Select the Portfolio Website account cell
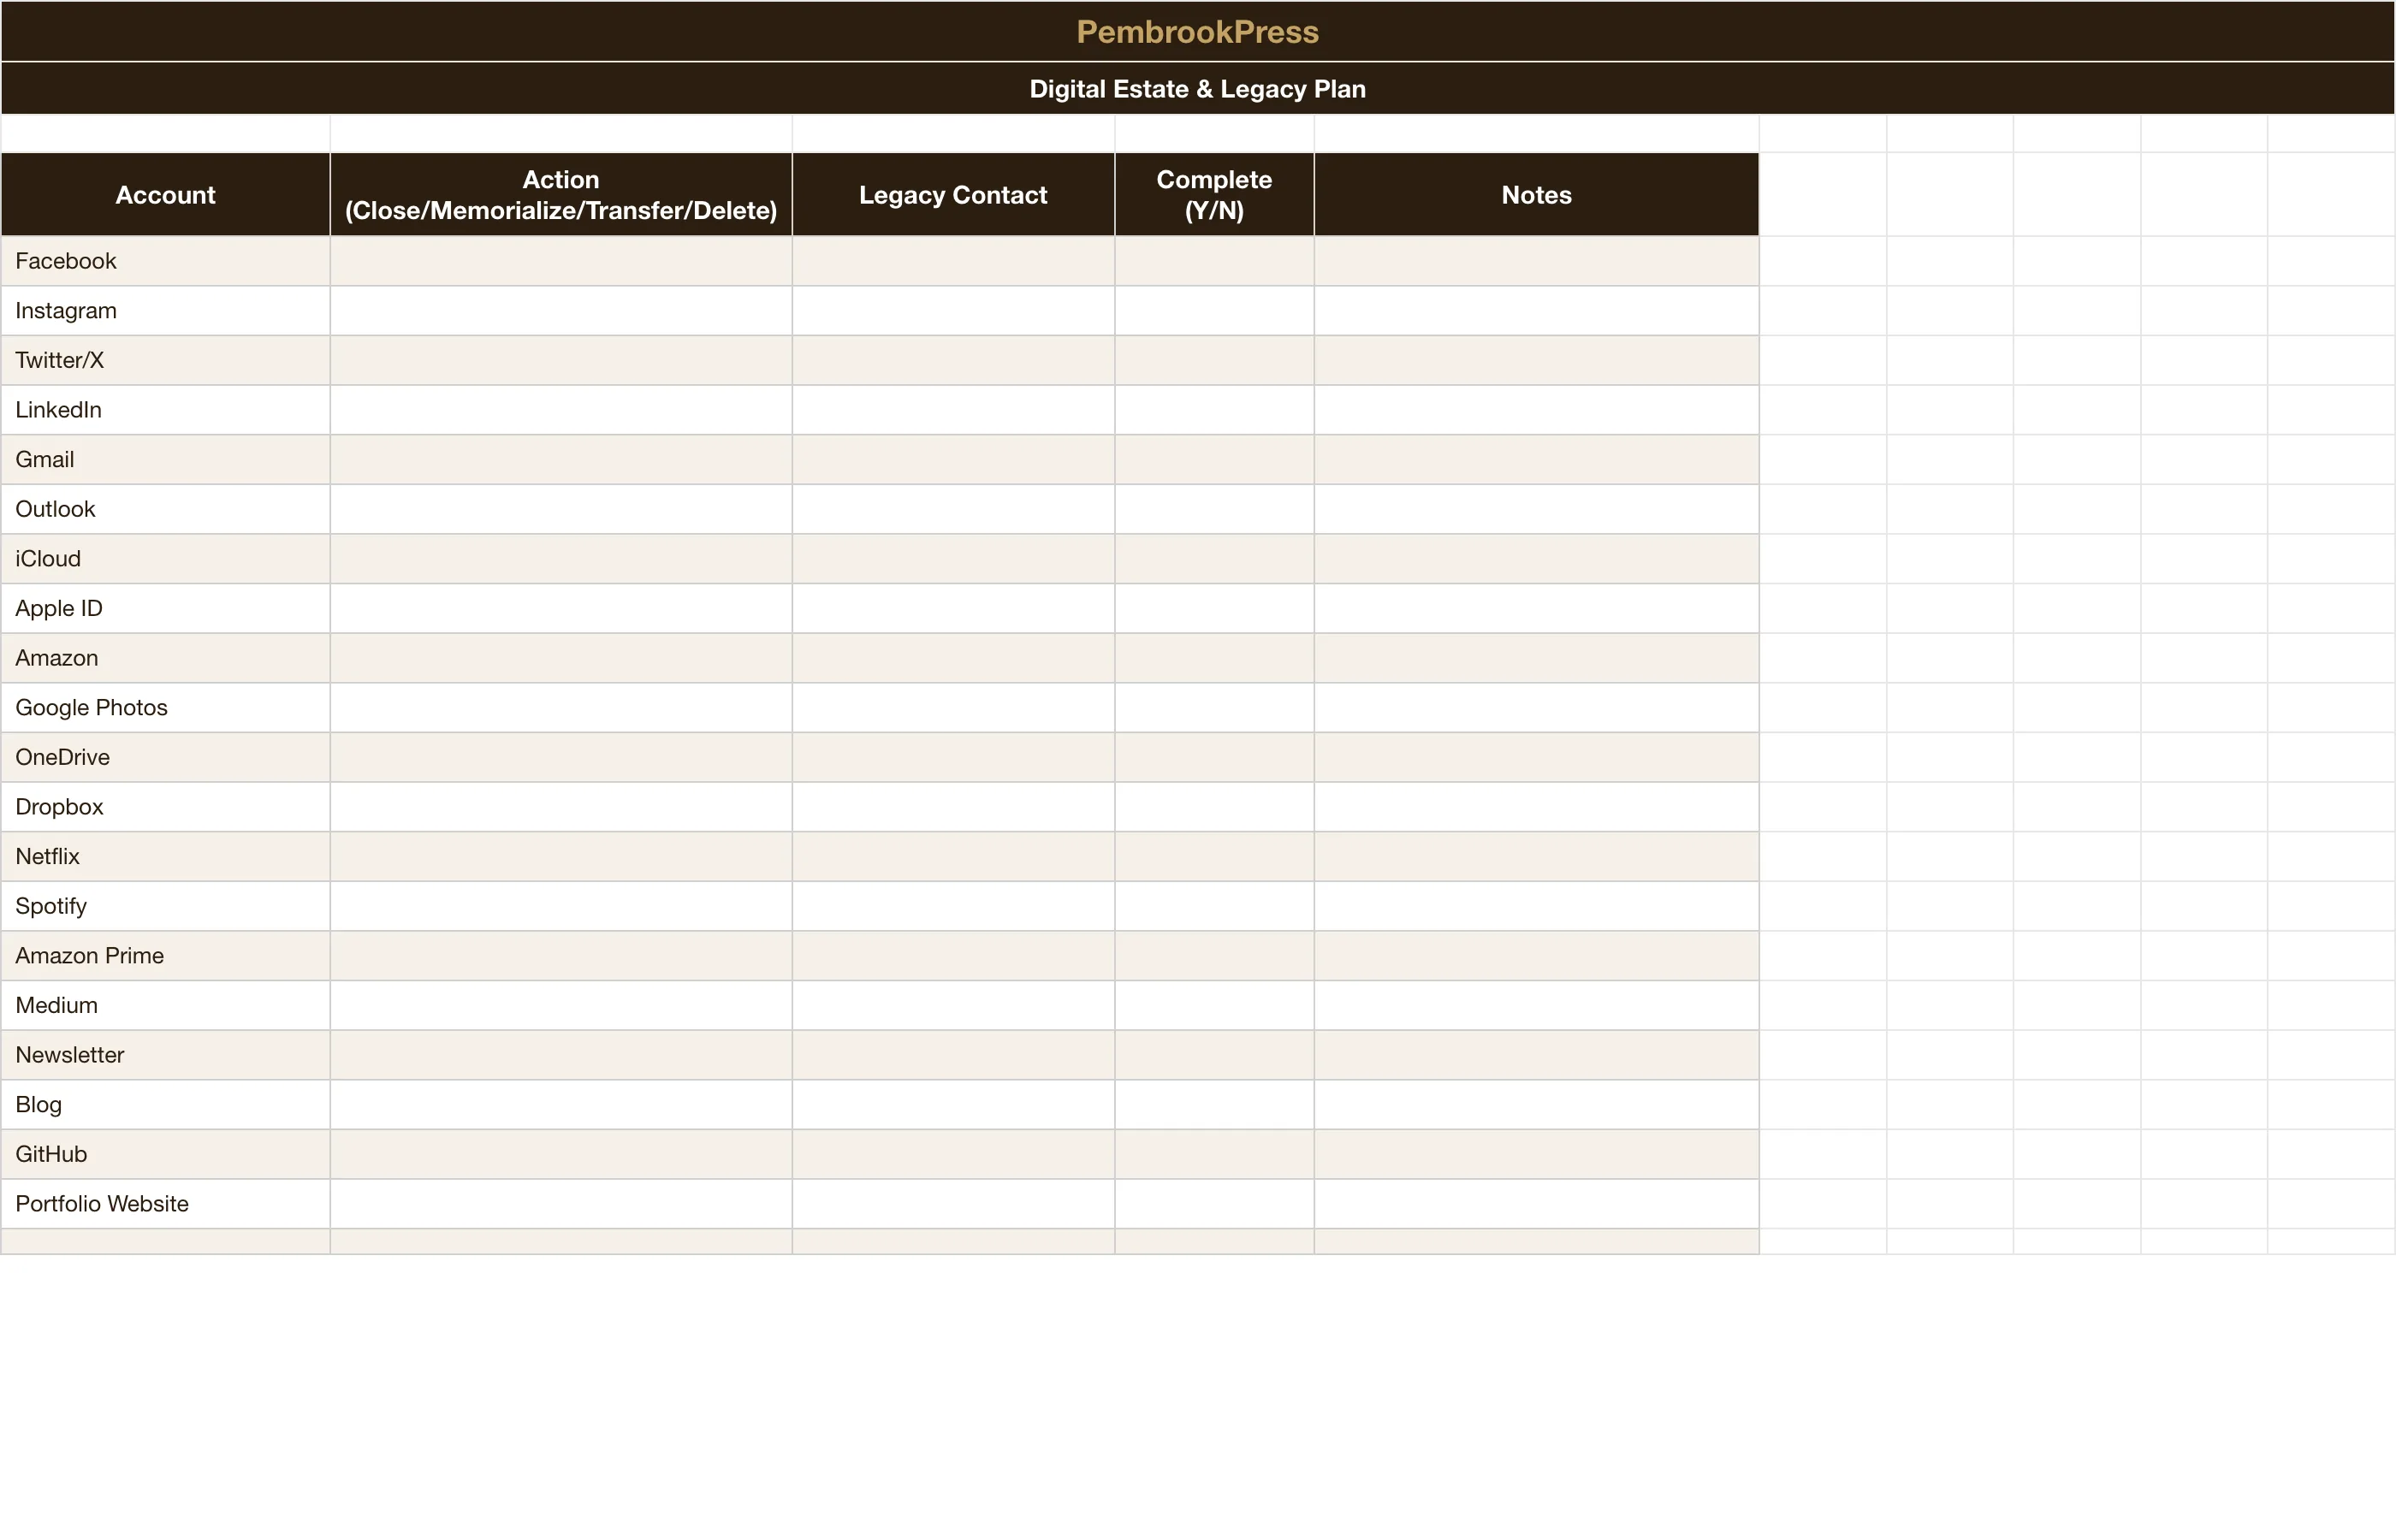The width and height of the screenshot is (2396, 1540). coord(166,1204)
